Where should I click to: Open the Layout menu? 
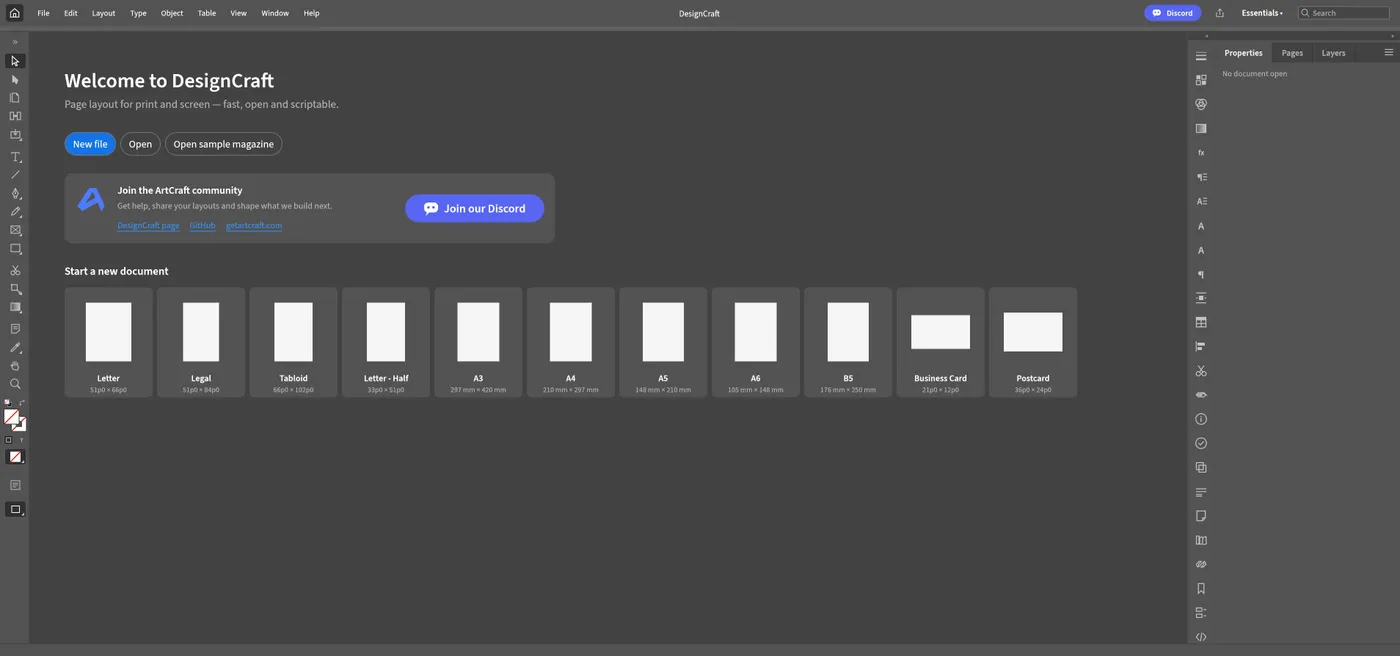click(103, 13)
